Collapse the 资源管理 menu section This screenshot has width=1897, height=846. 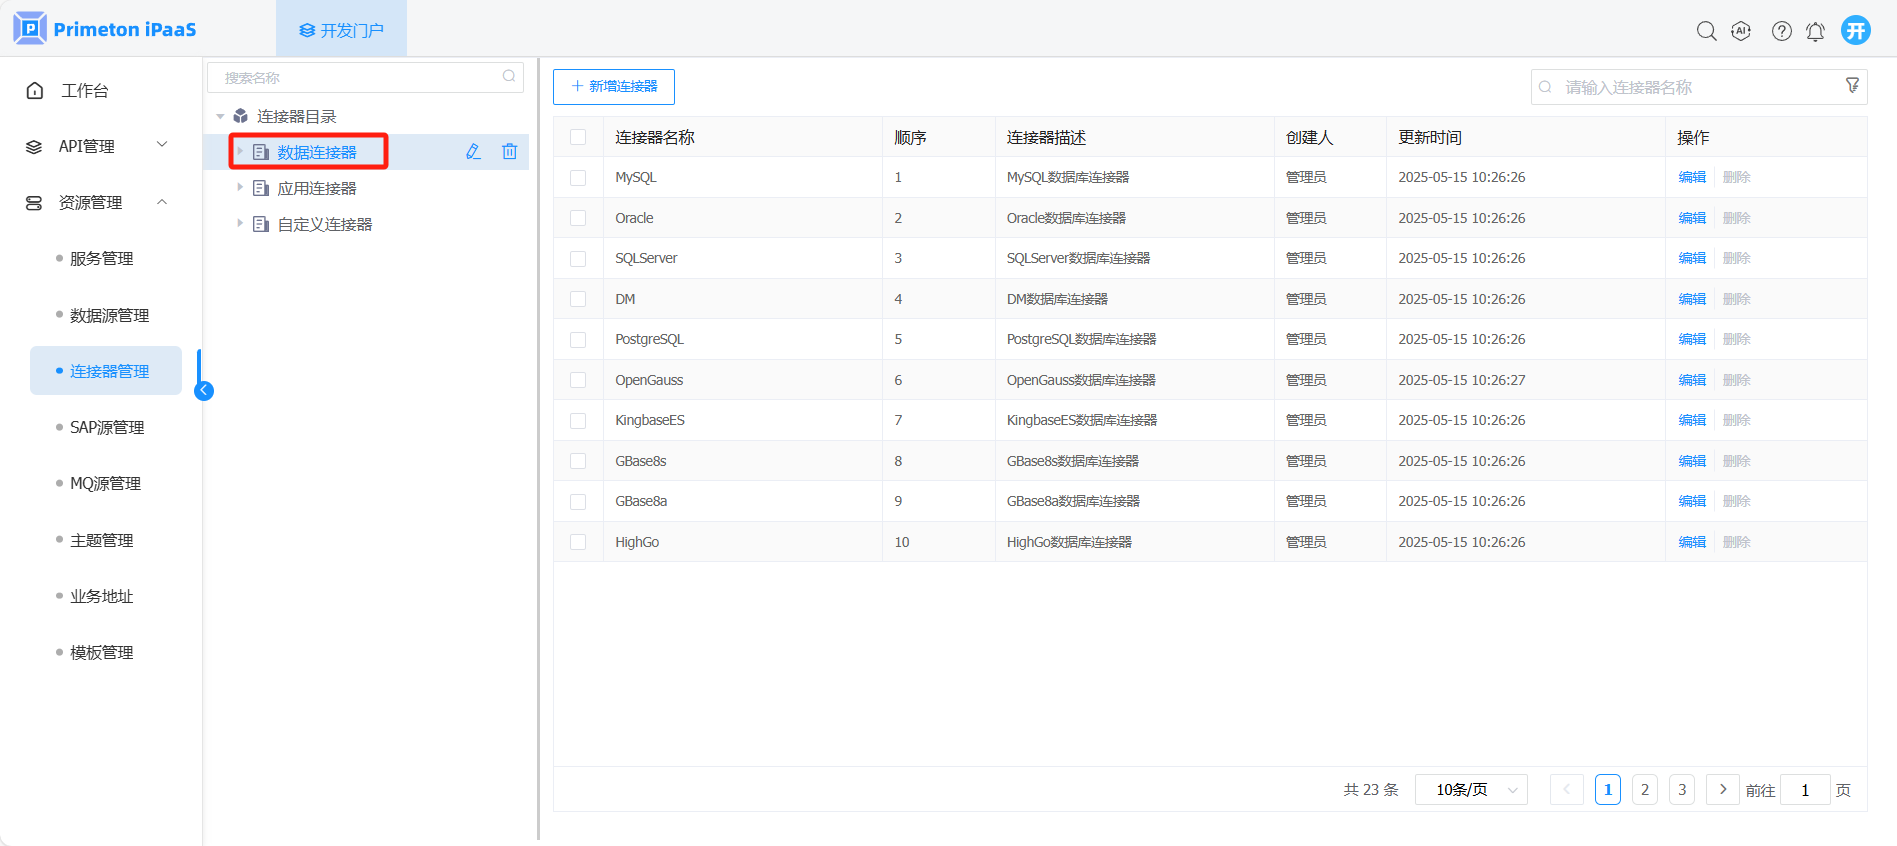pyautogui.click(x=162, y=202)
